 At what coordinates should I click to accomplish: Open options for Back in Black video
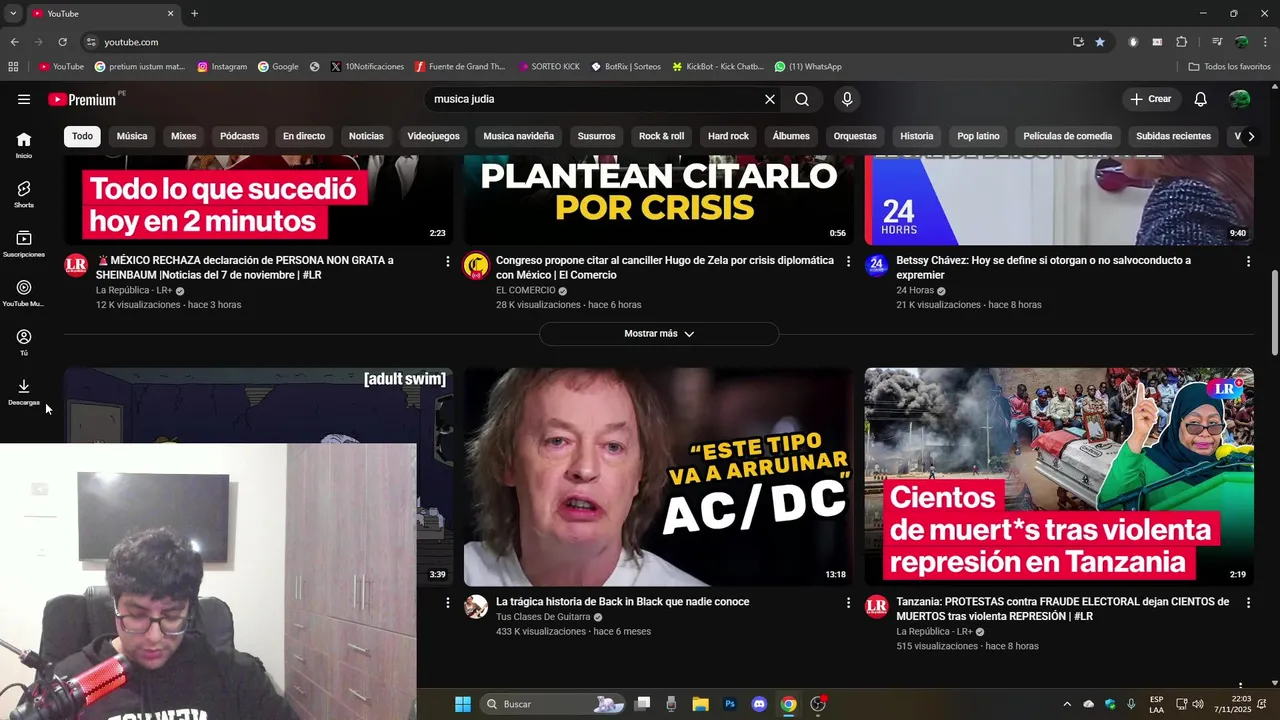848,603
